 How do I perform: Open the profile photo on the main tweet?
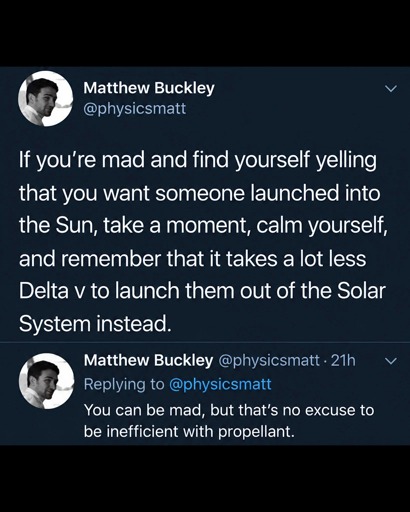point(46,99)
